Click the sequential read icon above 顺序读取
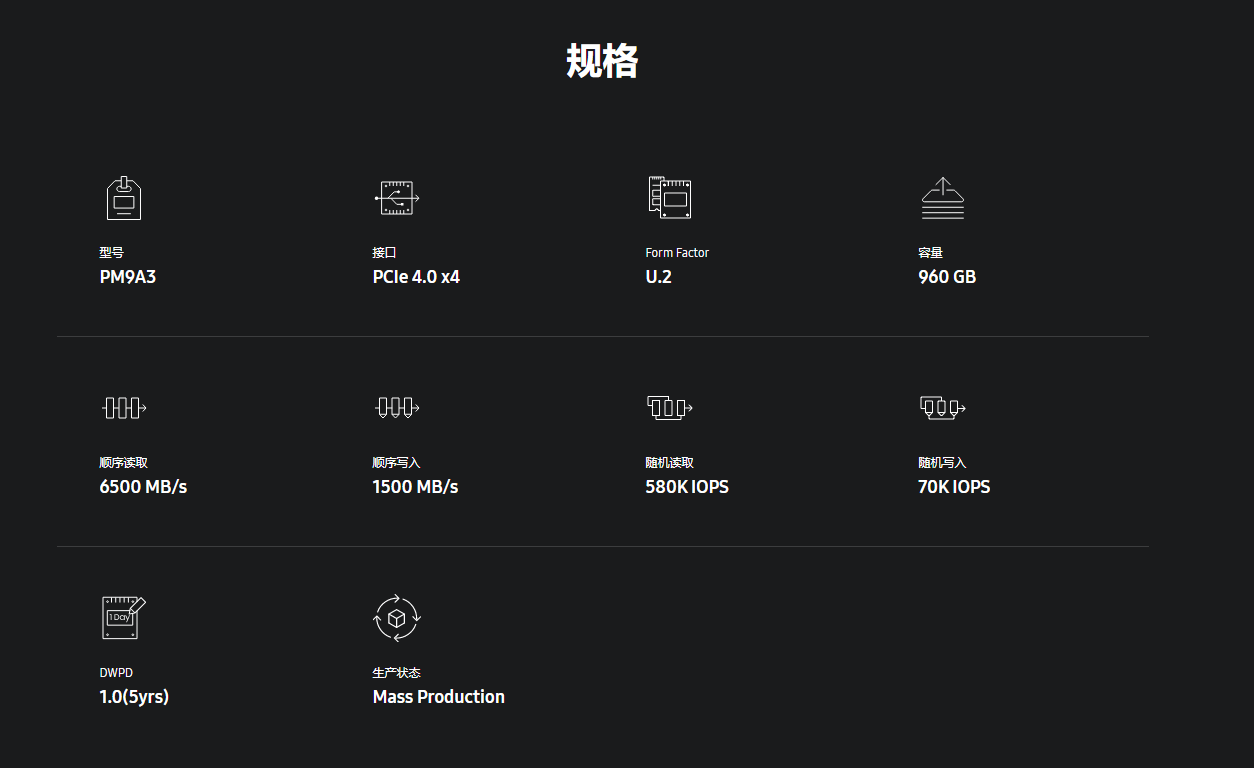This screenshot has height=768, width=1254. click(124, 407)
